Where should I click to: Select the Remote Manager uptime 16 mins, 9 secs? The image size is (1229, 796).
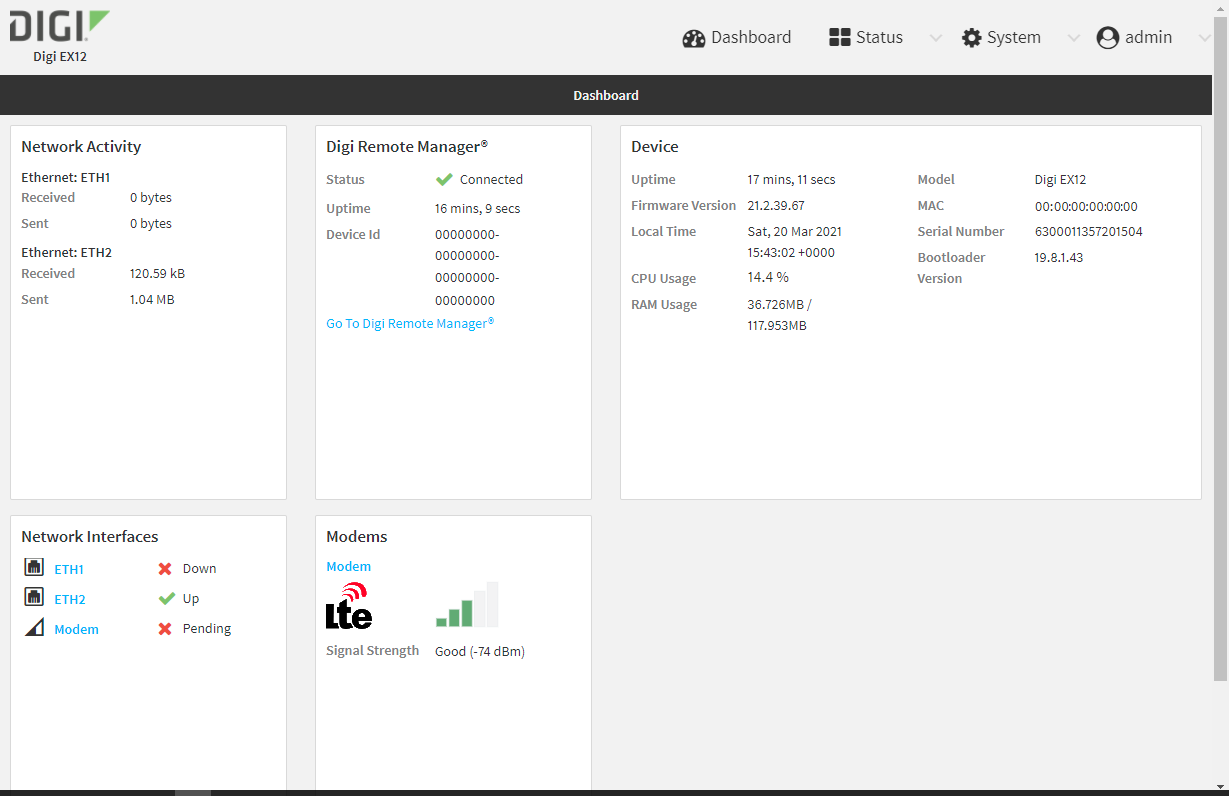pyautogui.click(x=478, y=208)
